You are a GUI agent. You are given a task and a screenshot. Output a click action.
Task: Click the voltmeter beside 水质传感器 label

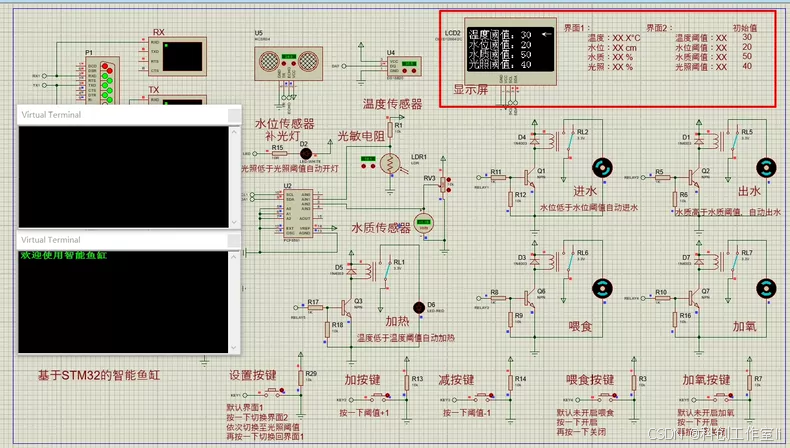coord(424,224)
